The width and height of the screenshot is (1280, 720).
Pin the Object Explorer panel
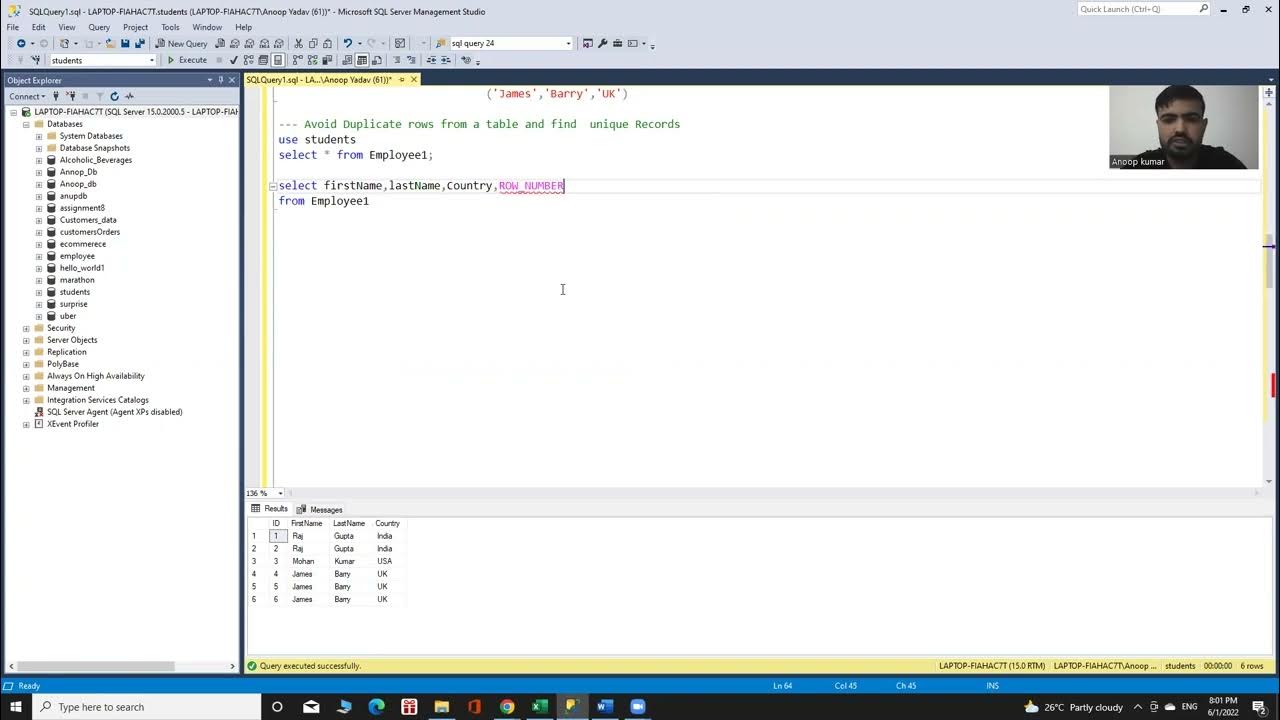tap(221, 80)
